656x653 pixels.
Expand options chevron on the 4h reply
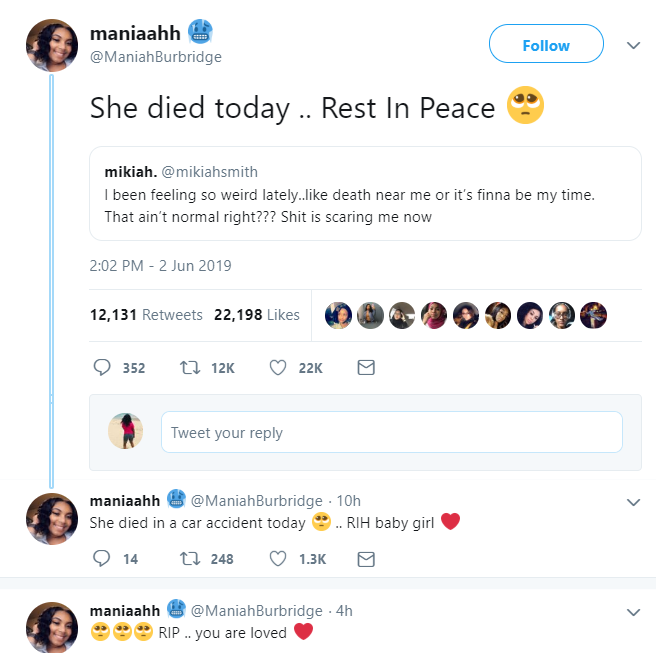coord(632,612)
